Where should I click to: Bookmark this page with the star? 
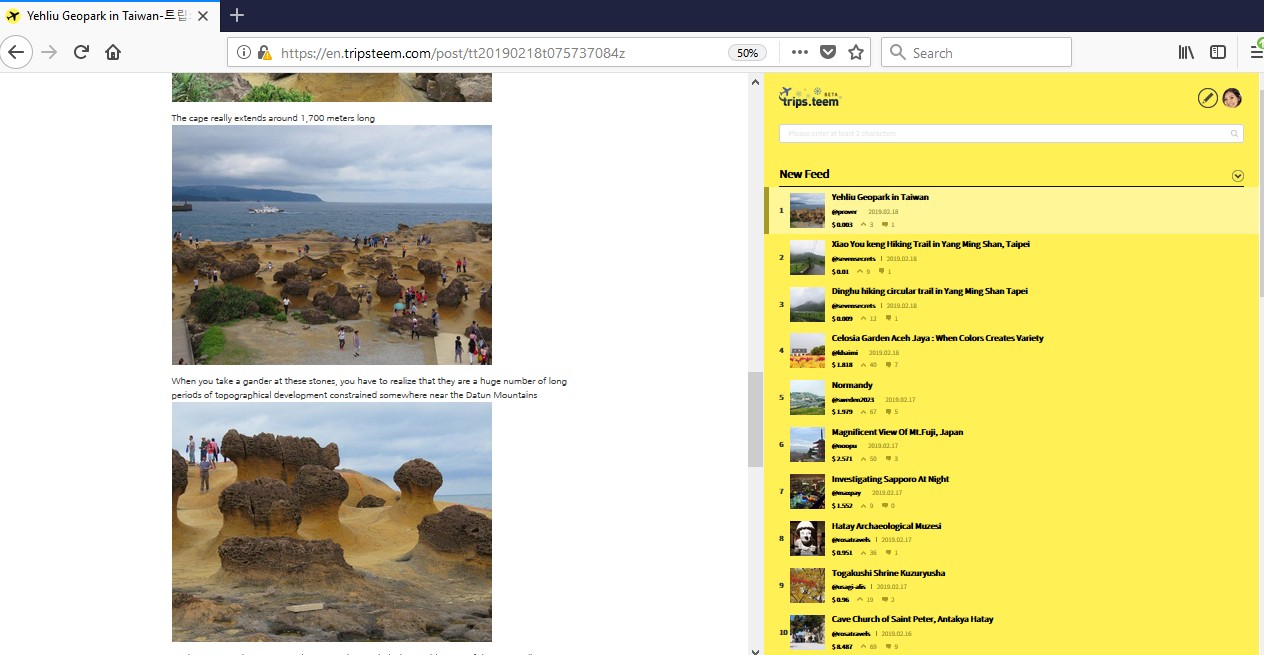pyautogui.click(x=856, y=52)
